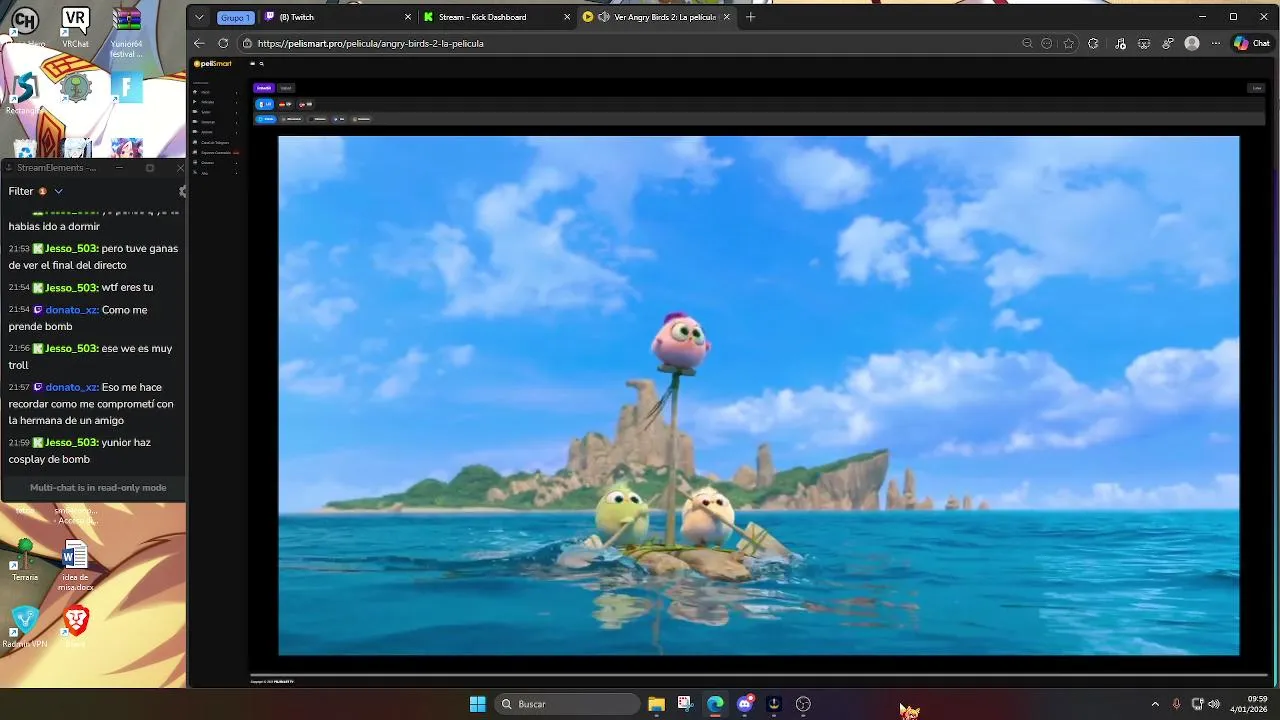Choose the SUB subtitle language option
Viewport: 1280px width, 720px height.
(x=306, y=104)
